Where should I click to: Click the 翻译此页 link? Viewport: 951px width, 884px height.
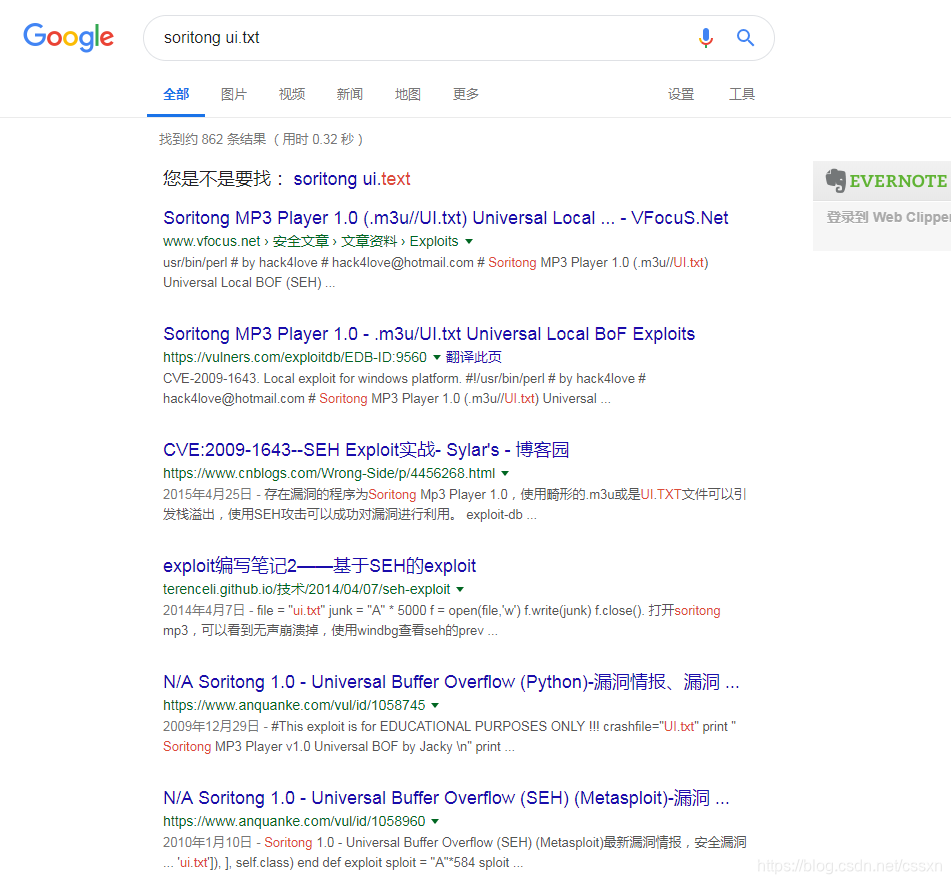click(474, 357)
